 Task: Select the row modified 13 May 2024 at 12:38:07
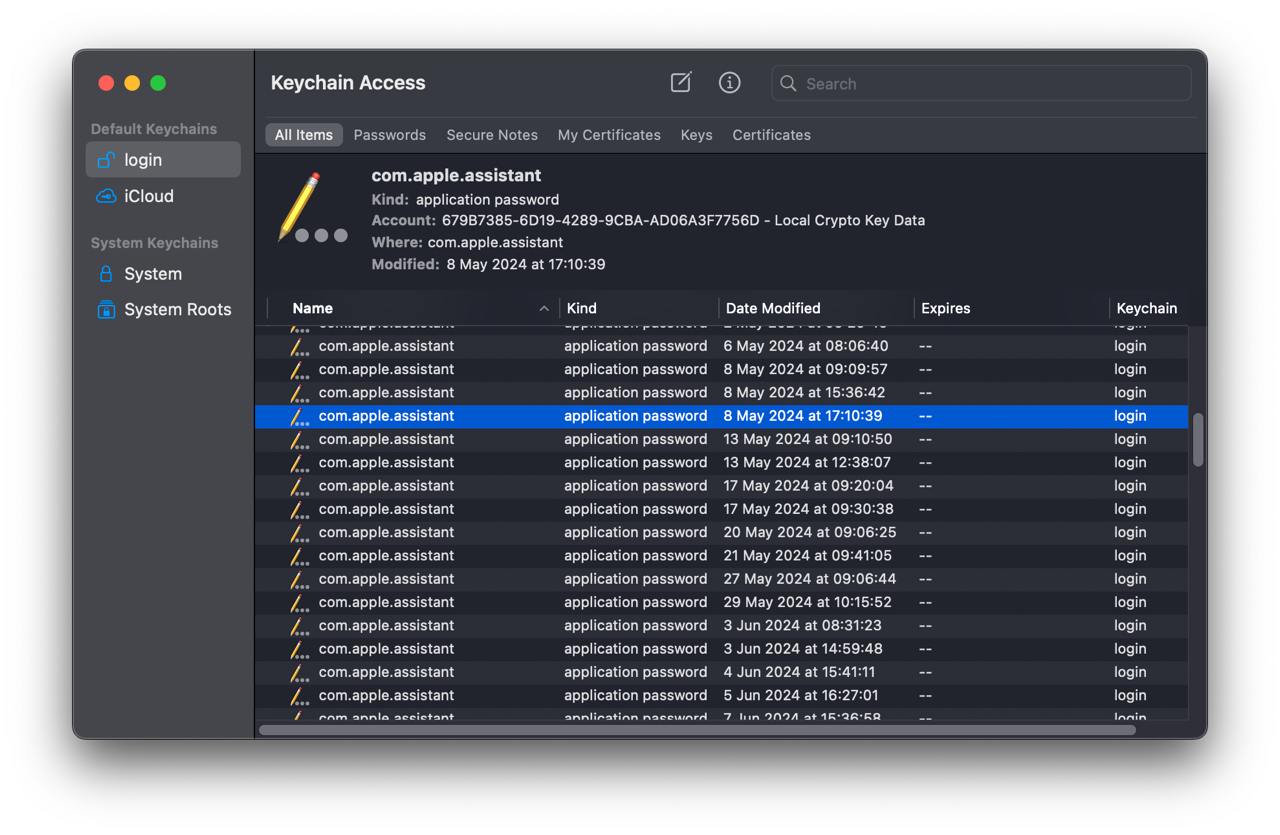722,463
